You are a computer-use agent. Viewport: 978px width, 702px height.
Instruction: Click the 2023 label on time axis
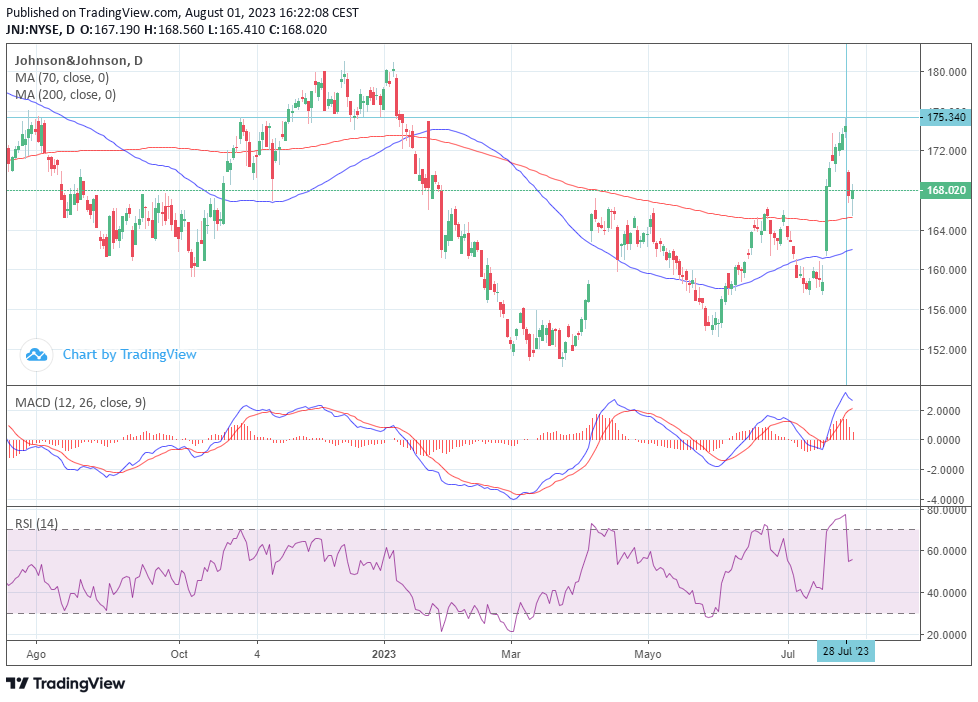pos(384,654)
